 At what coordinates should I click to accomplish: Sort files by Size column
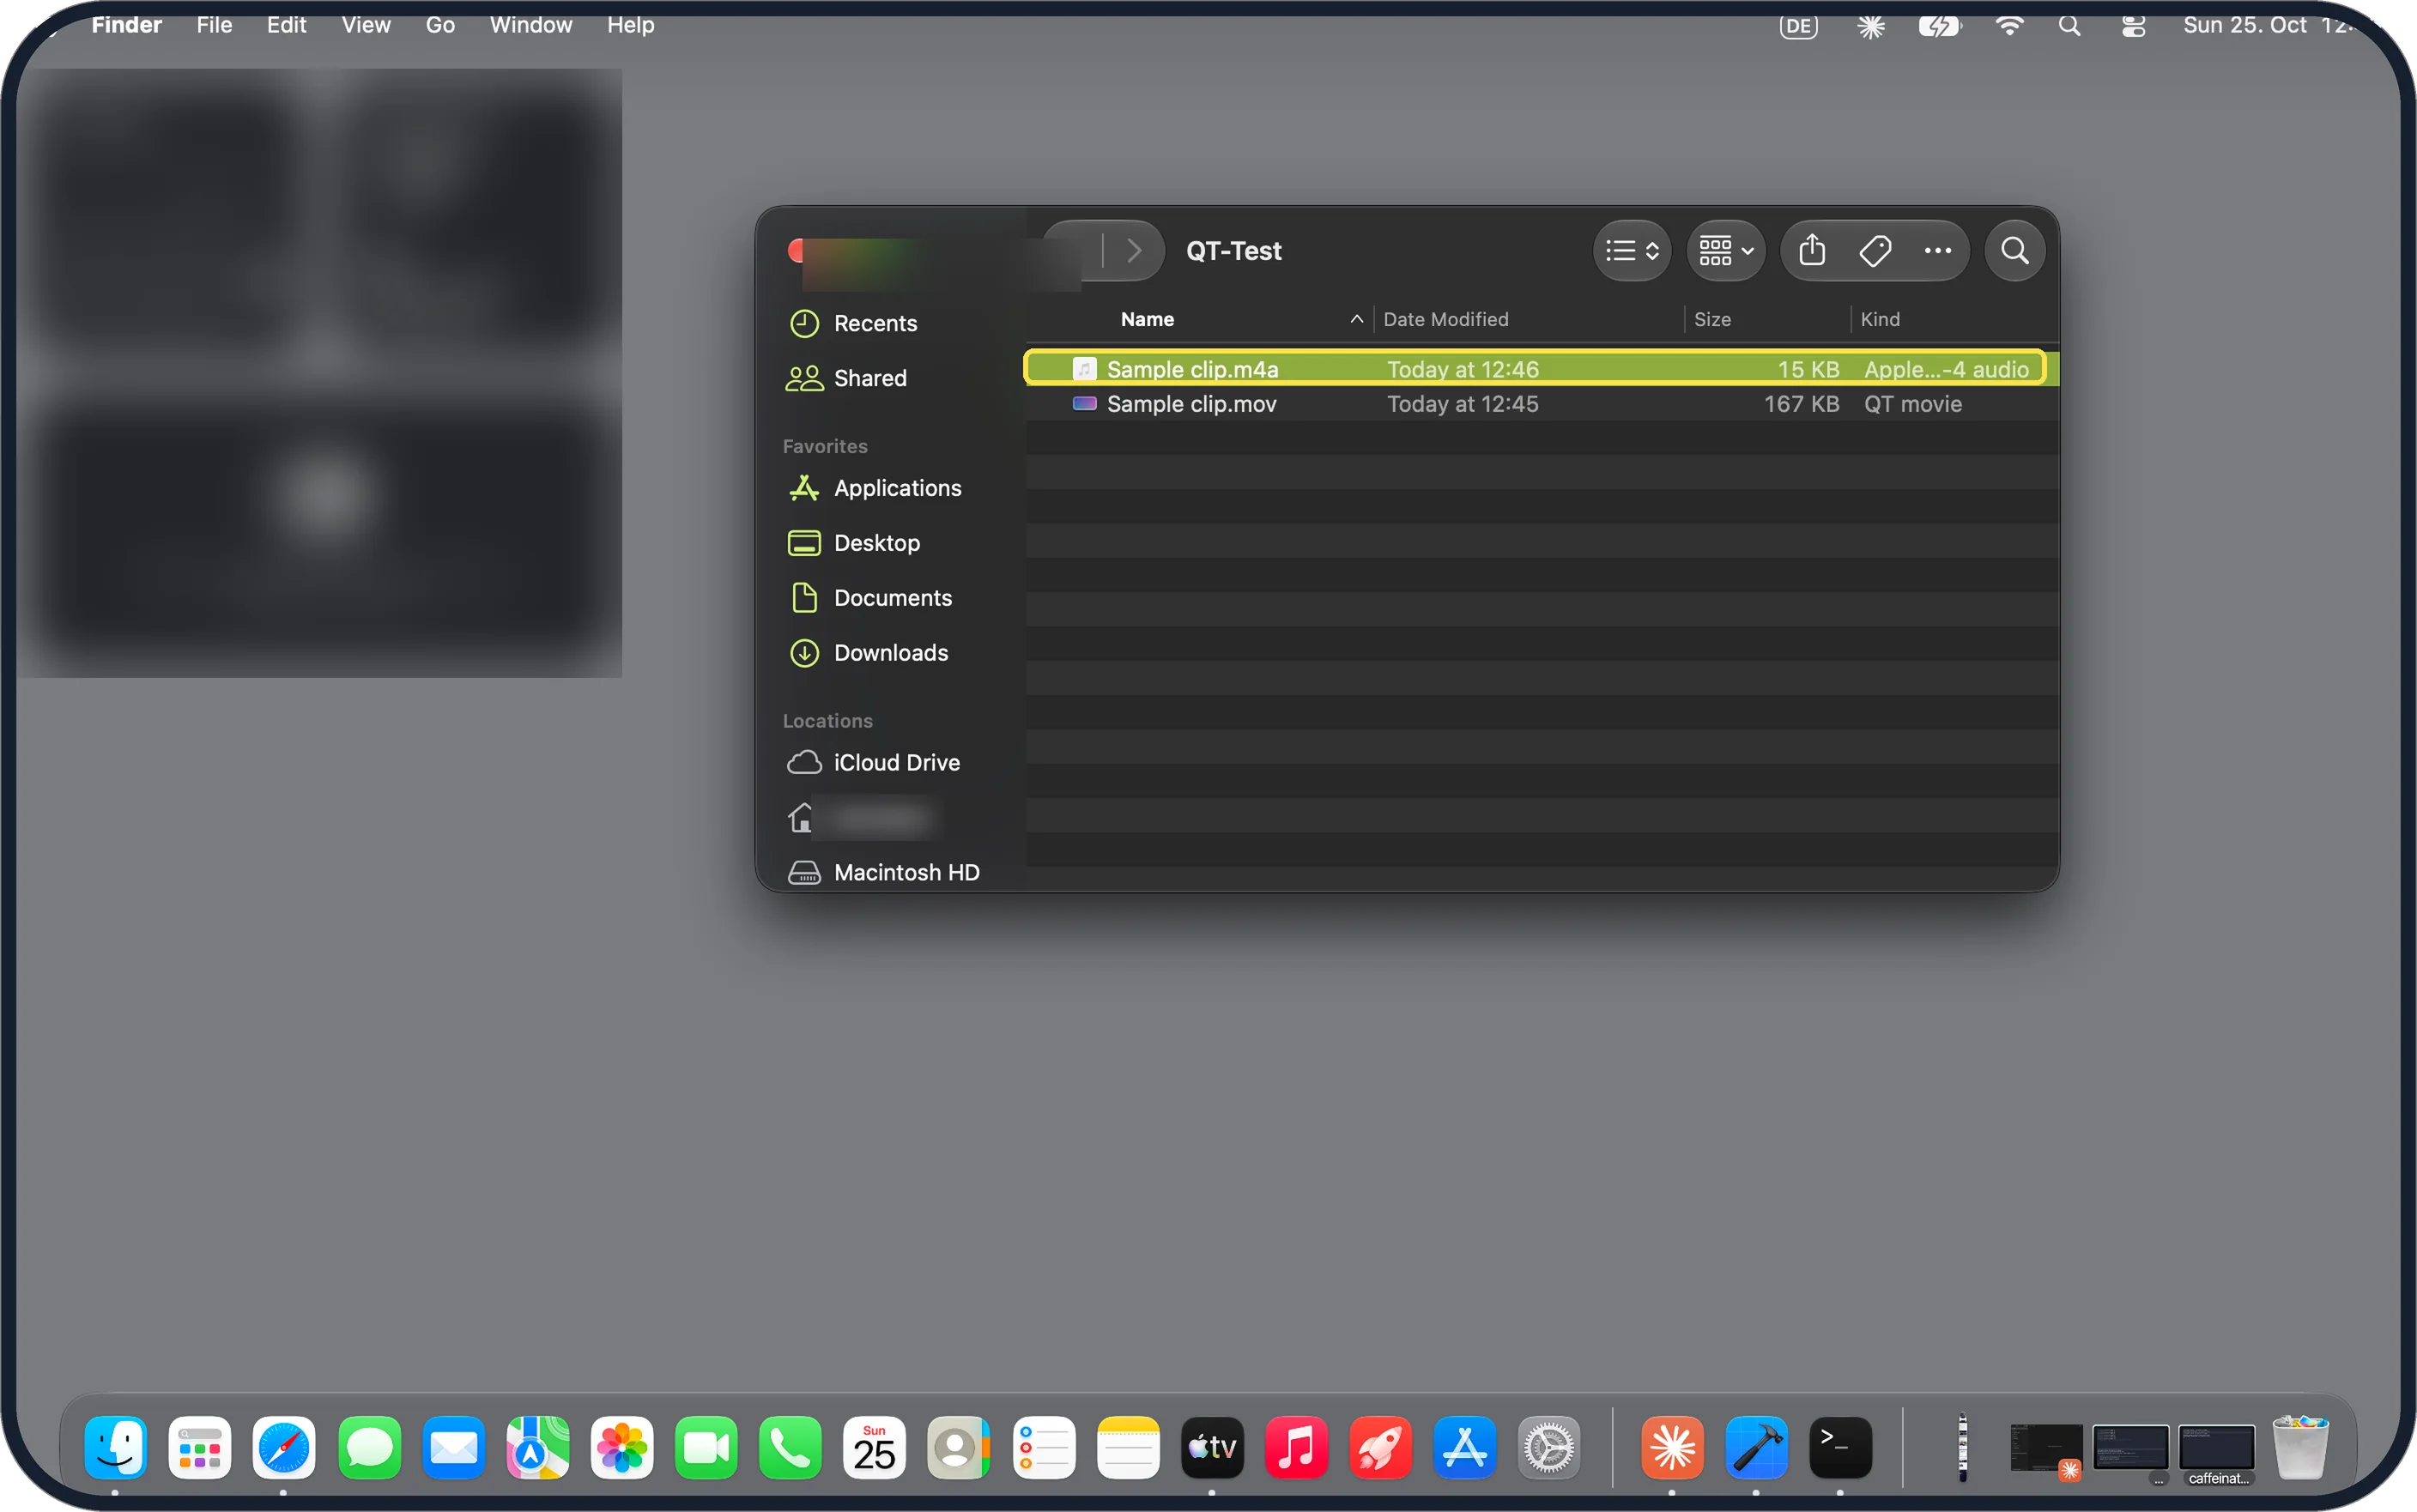(x=1712, y=319)
